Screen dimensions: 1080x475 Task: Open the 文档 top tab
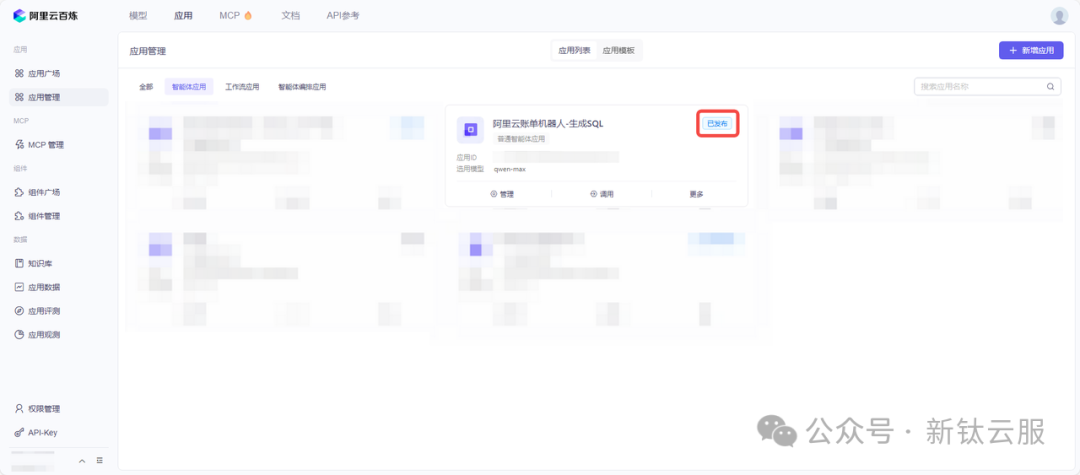pyautogui.click(x=291, y=16)
